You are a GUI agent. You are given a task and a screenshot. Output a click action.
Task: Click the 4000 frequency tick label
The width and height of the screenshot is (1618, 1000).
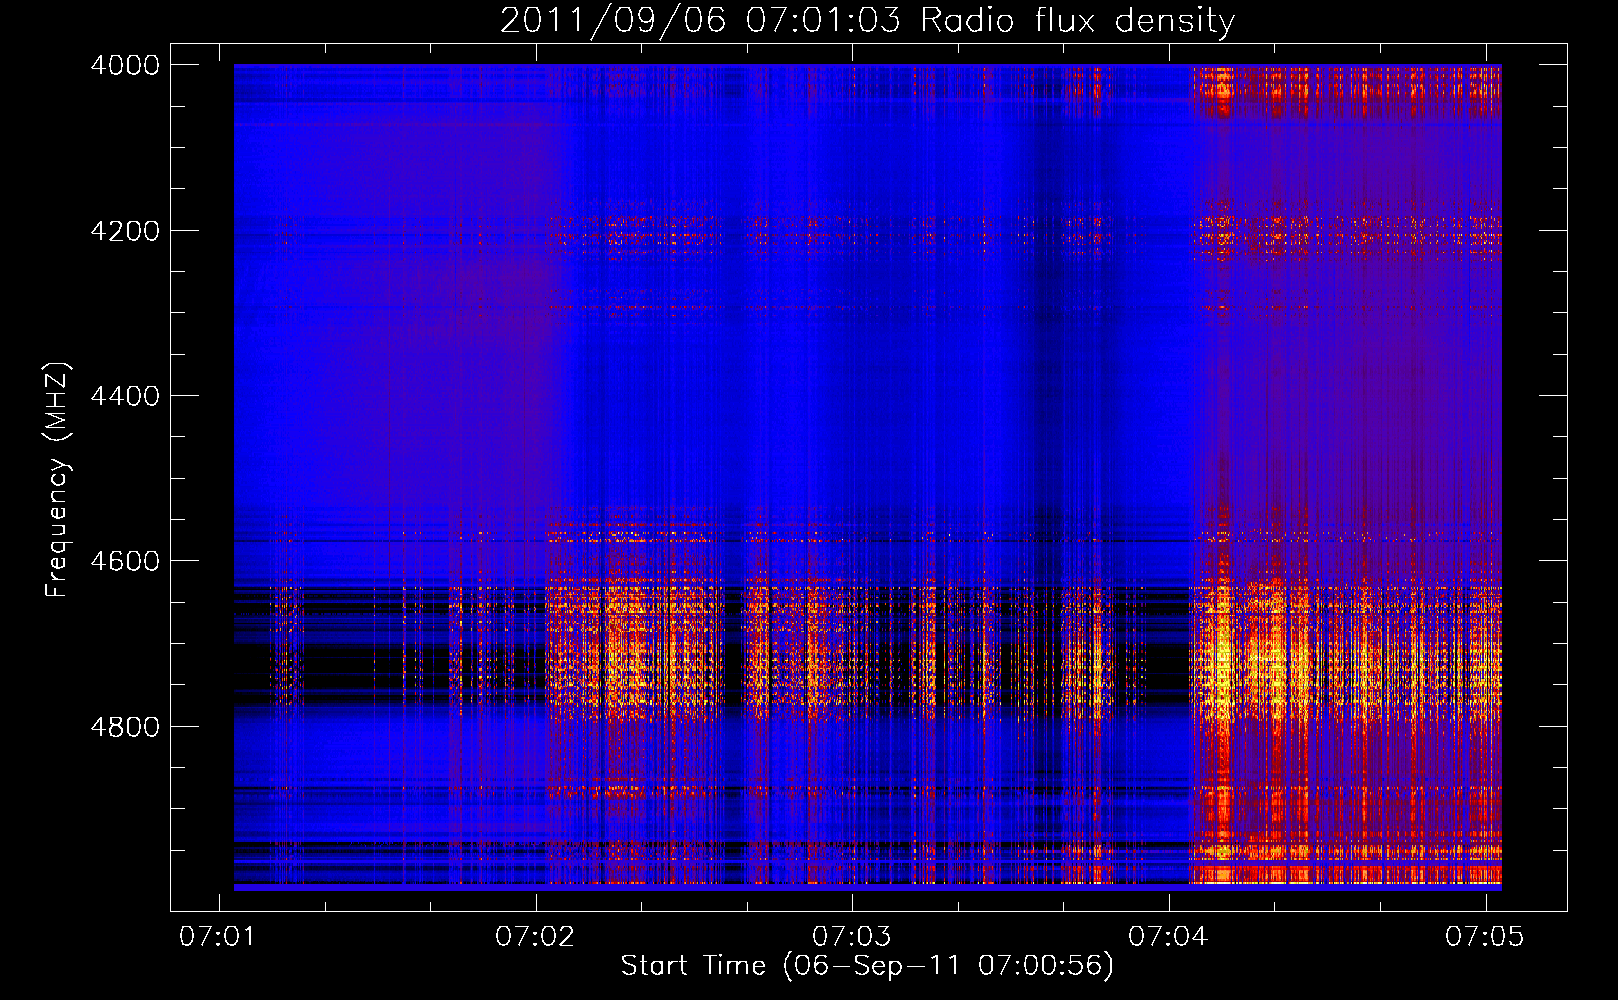click(124, 65)
